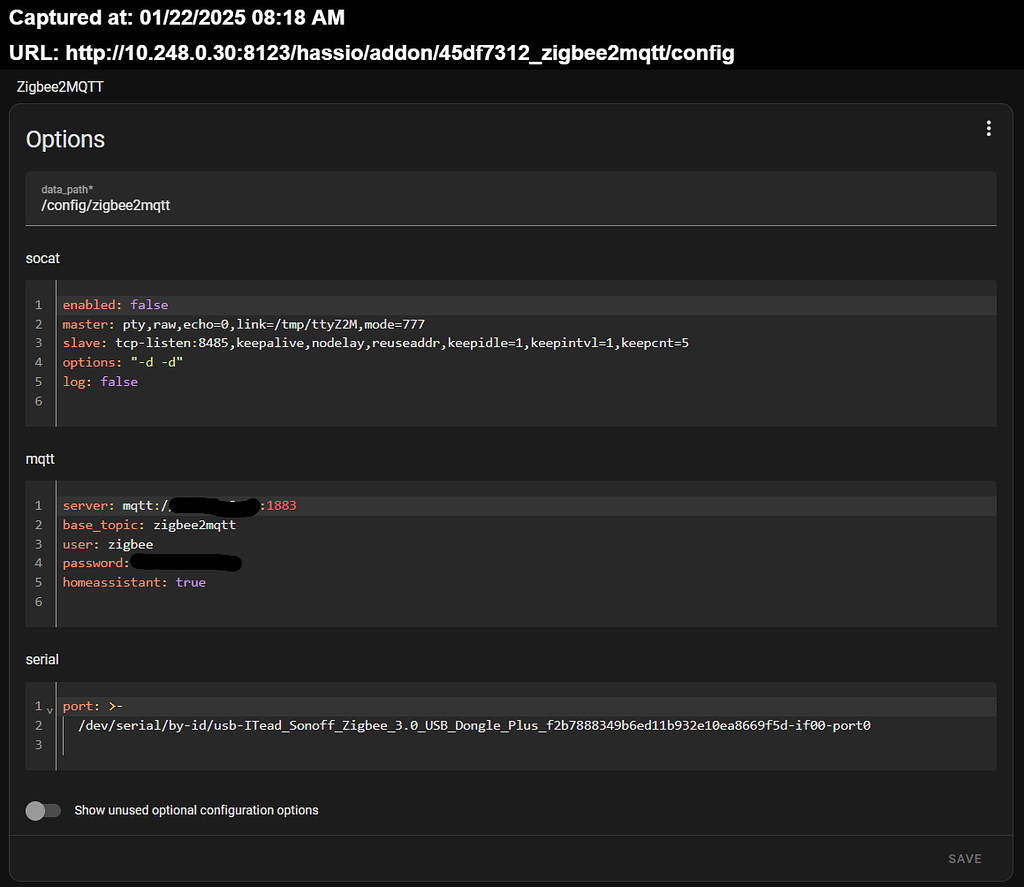1024x887 pixels.
Task: Click the 'homeassistant: true' line
Action: coord(526,582)
